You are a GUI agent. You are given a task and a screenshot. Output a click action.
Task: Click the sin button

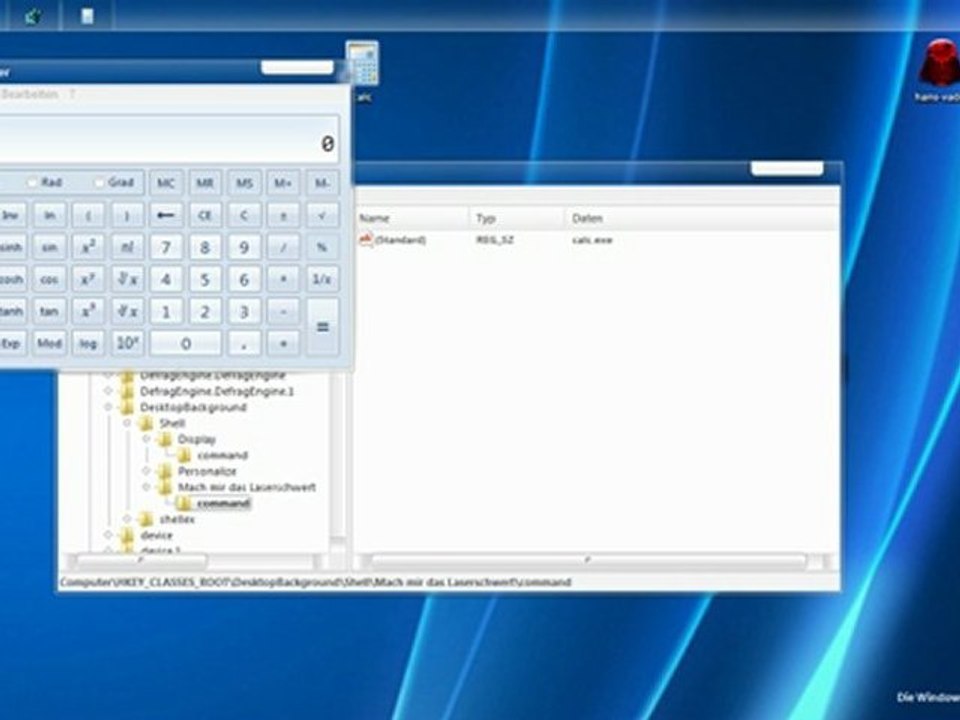49,247
